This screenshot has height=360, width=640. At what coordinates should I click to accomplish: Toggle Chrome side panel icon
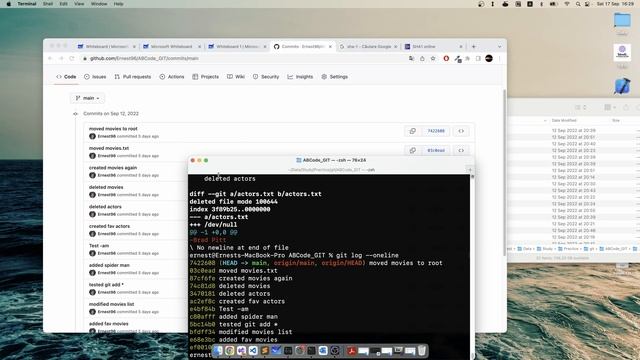click(x=478, y=58)
